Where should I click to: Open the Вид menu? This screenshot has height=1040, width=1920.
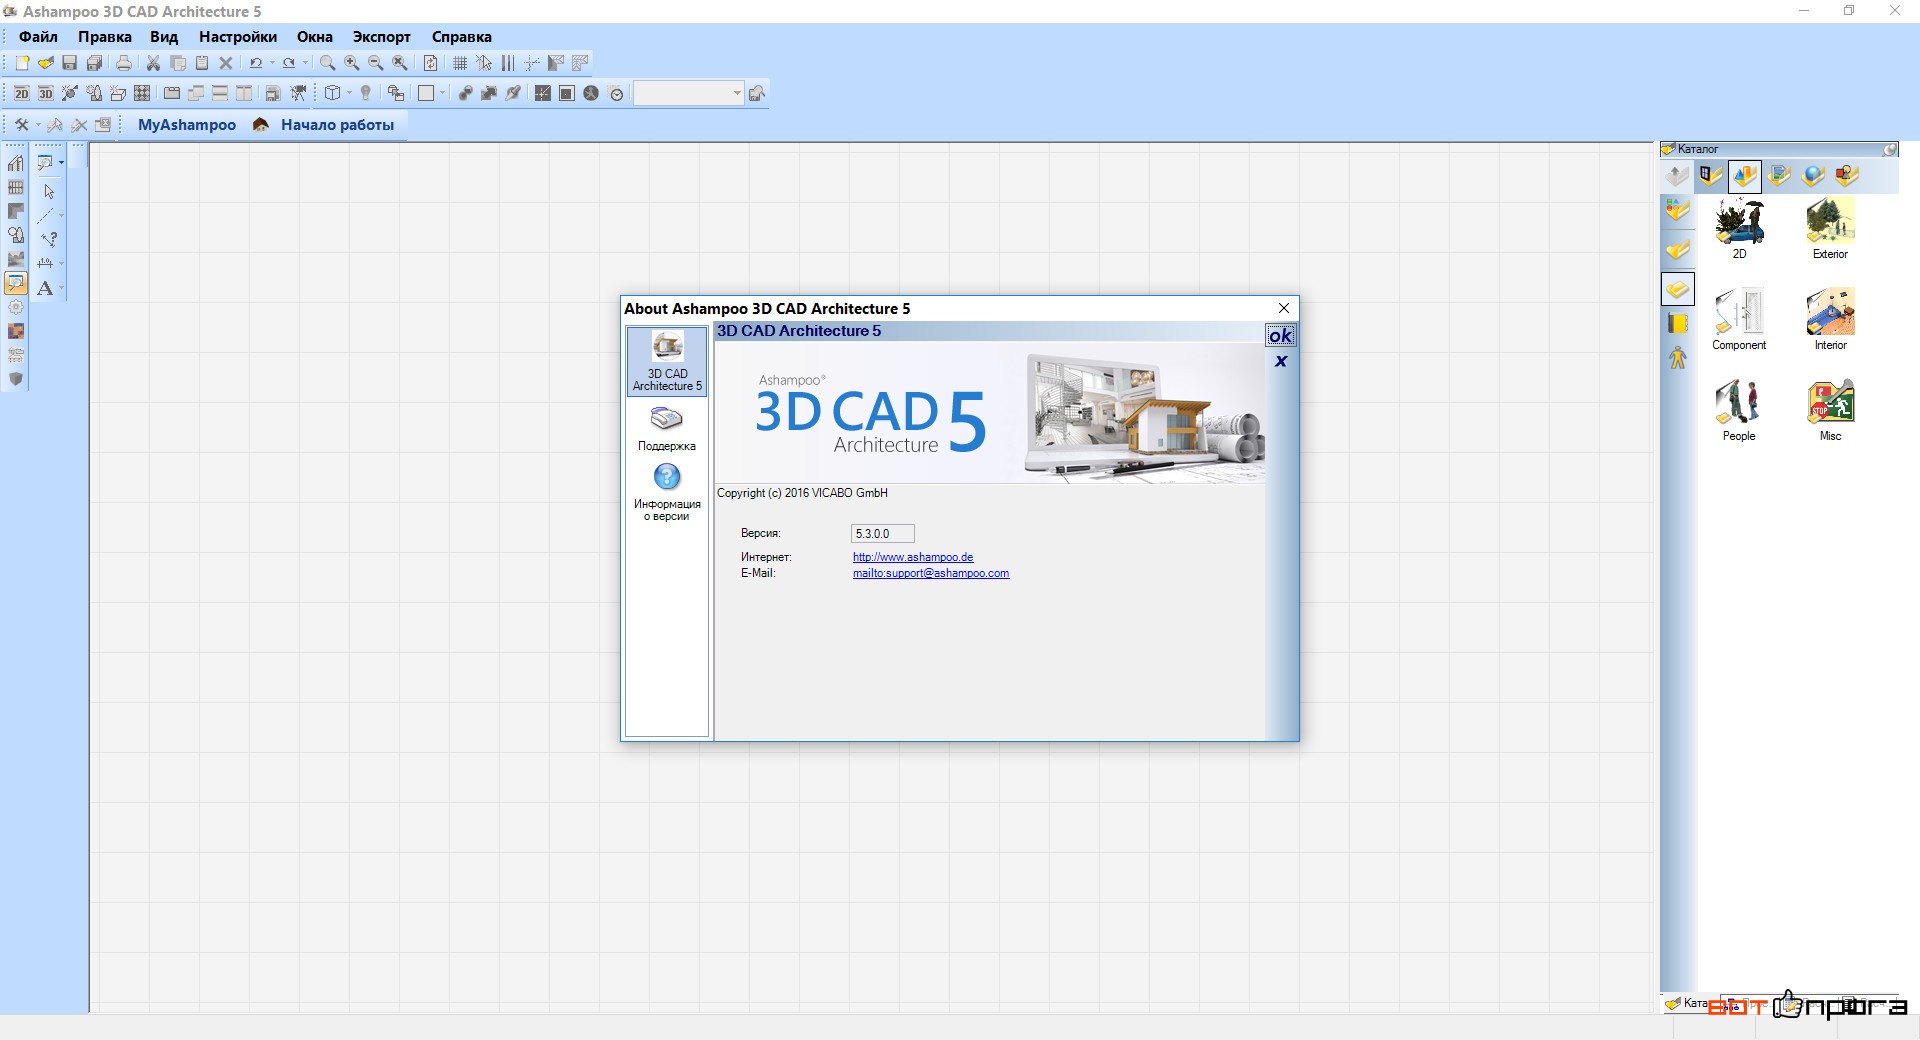pos(164,37)
